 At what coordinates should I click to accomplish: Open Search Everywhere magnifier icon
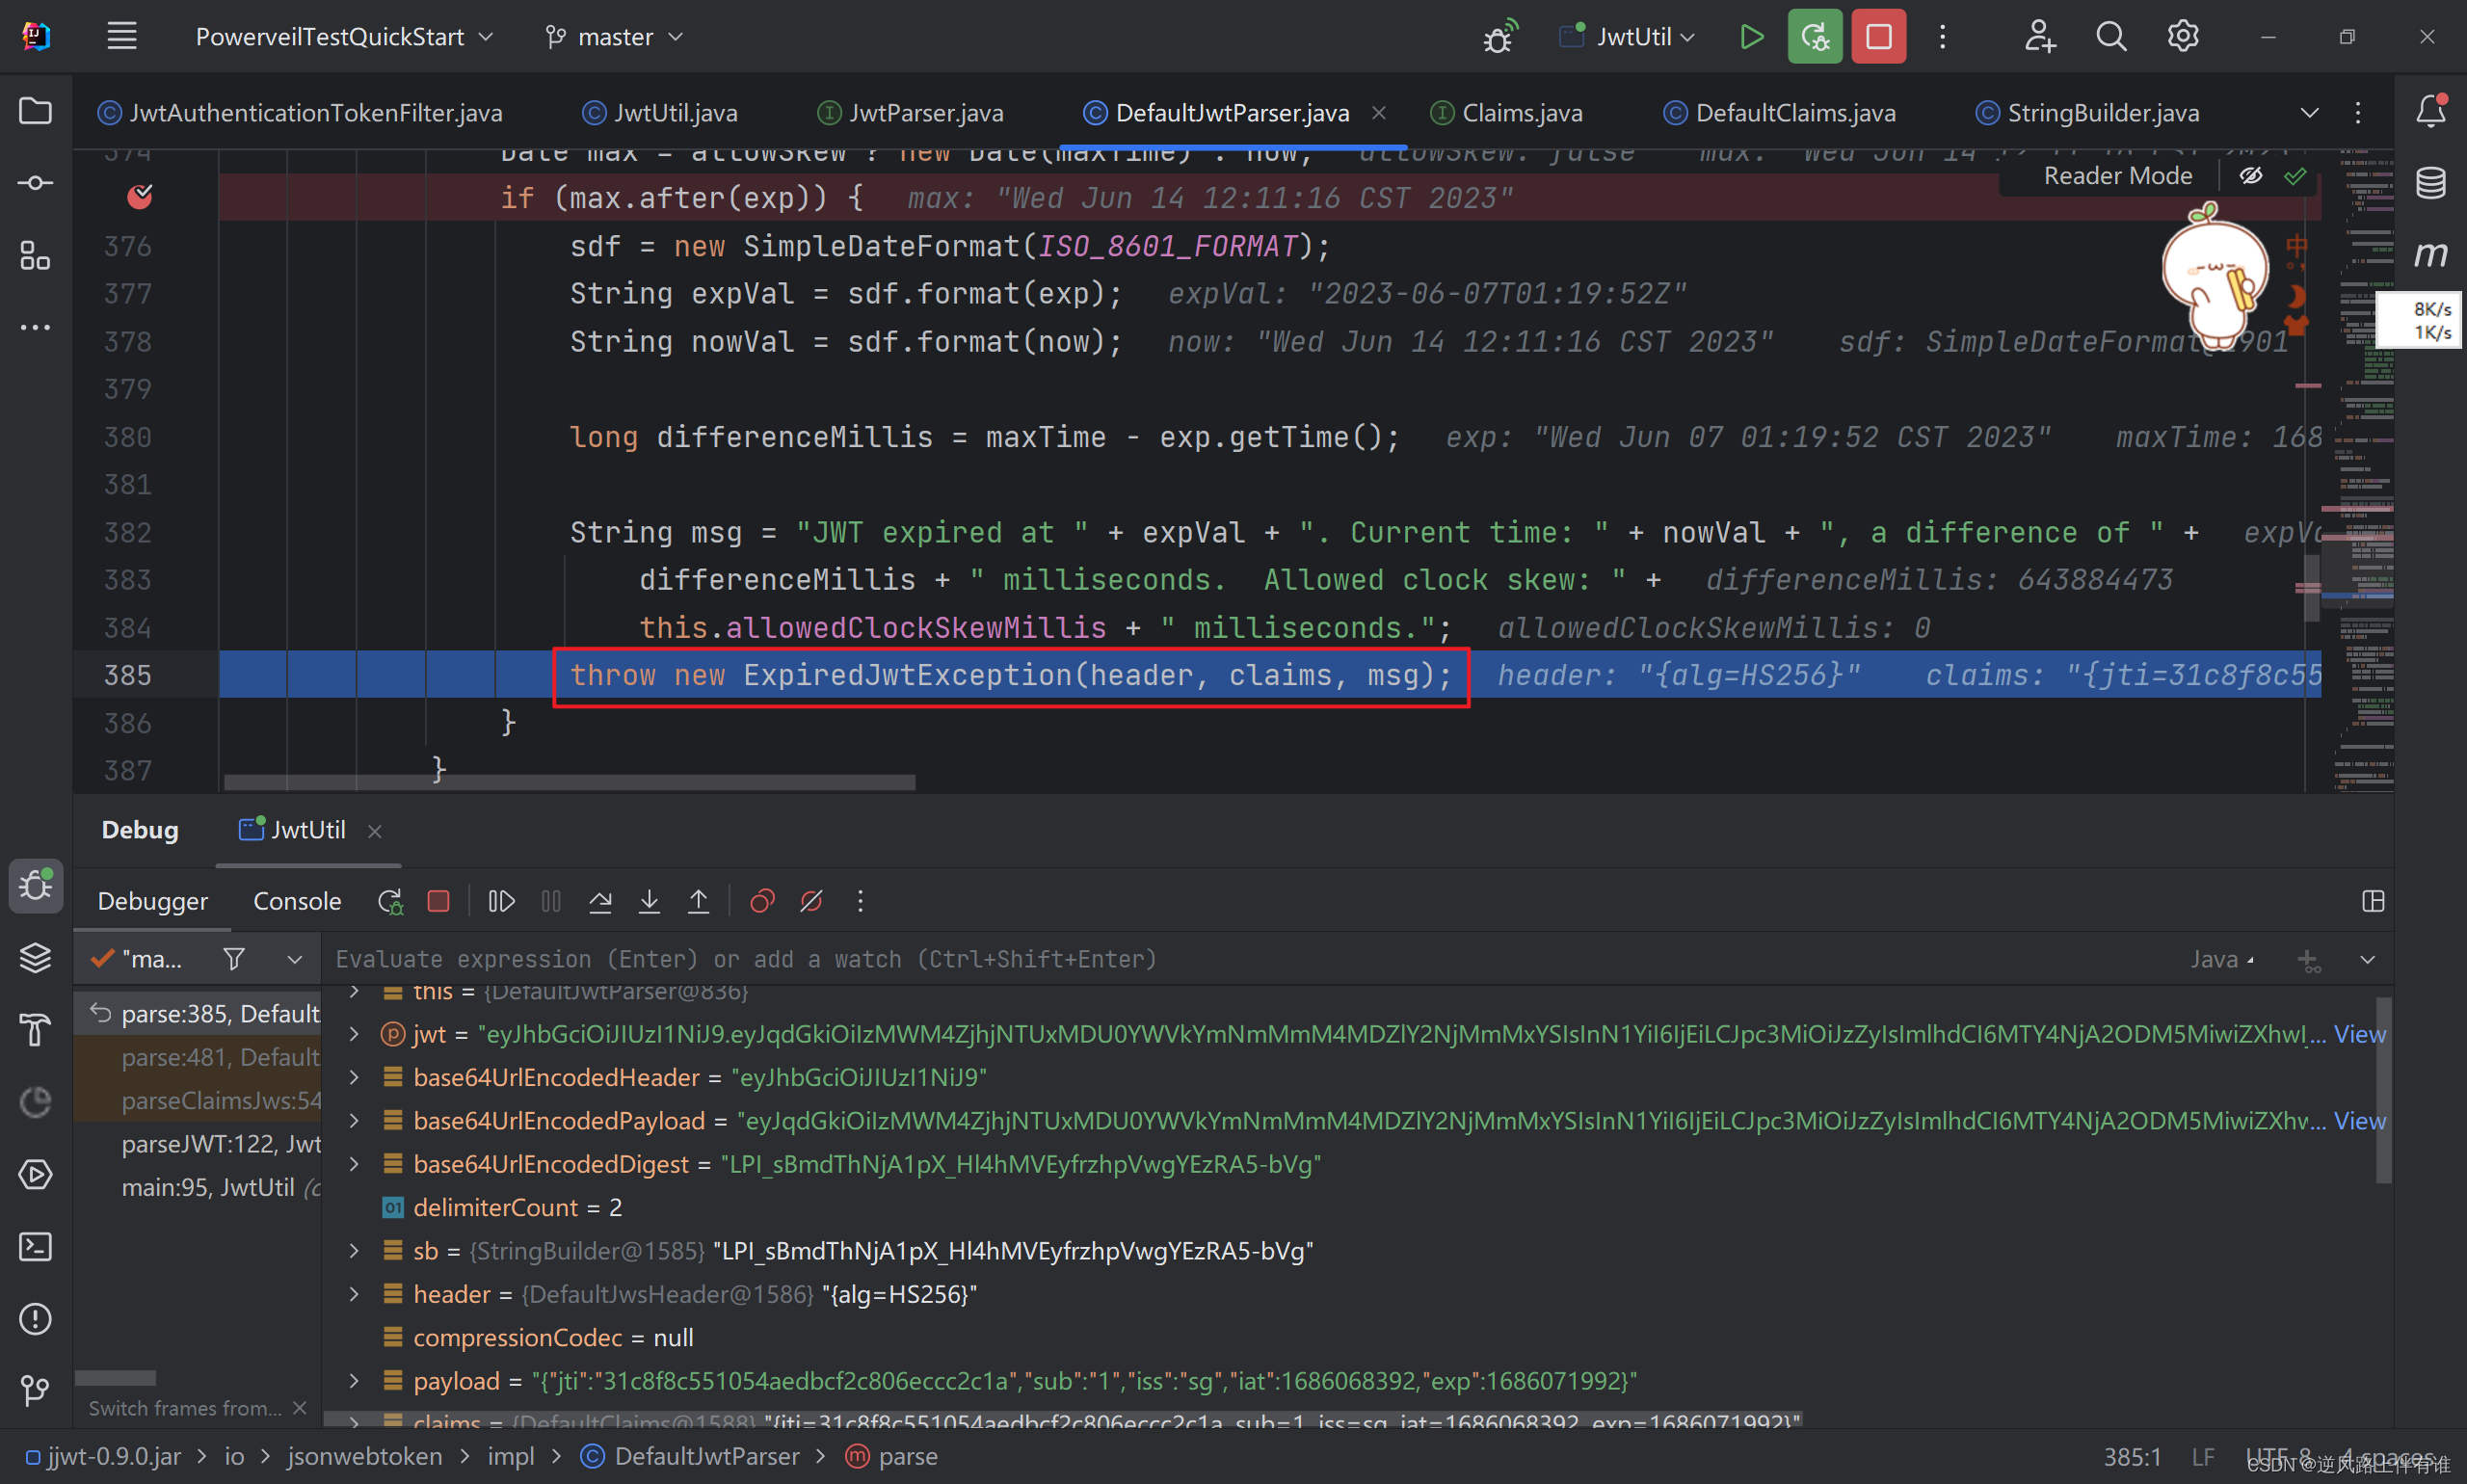pyautogui.click(x=2110, y=37)
